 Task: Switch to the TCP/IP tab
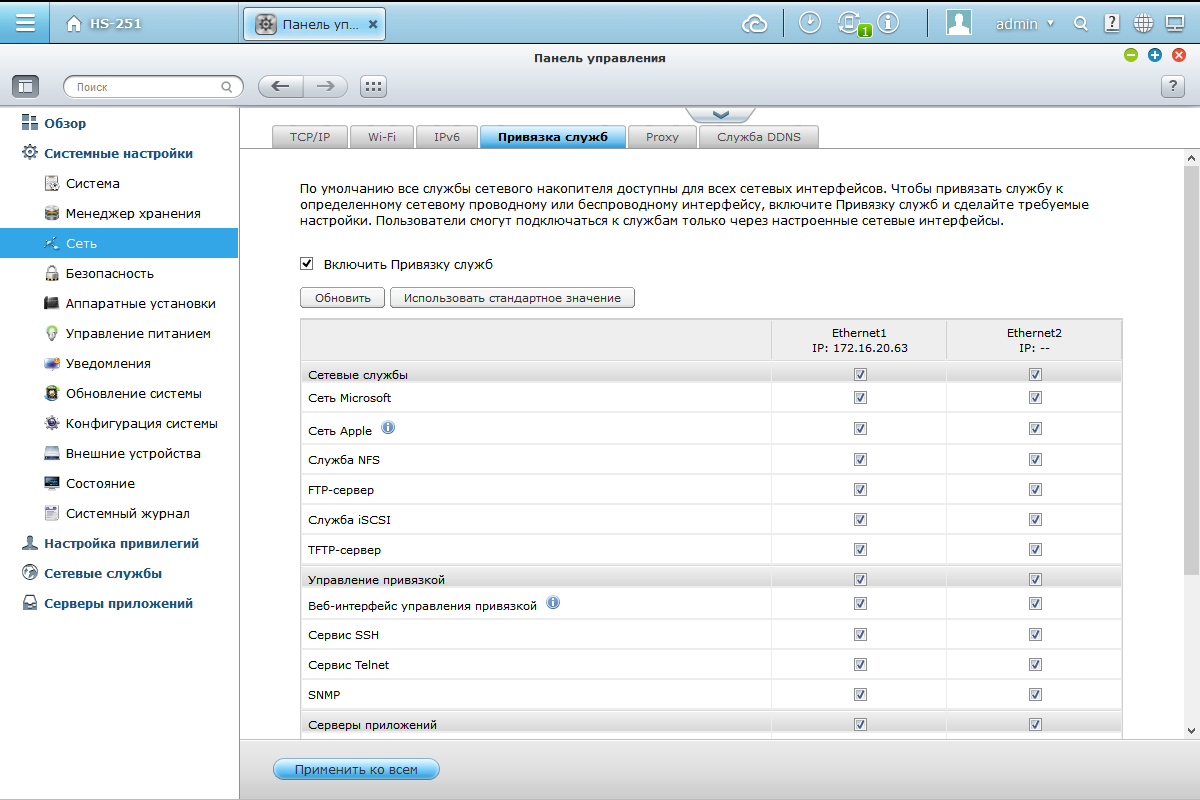pos(310,137)
